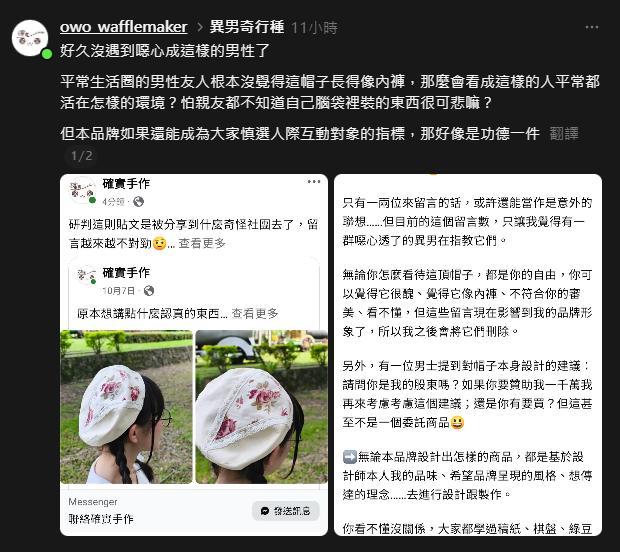Open the 異男奇行種 topic tag
Viewport: 620px width, 552px height.
(x=247, y=27)
